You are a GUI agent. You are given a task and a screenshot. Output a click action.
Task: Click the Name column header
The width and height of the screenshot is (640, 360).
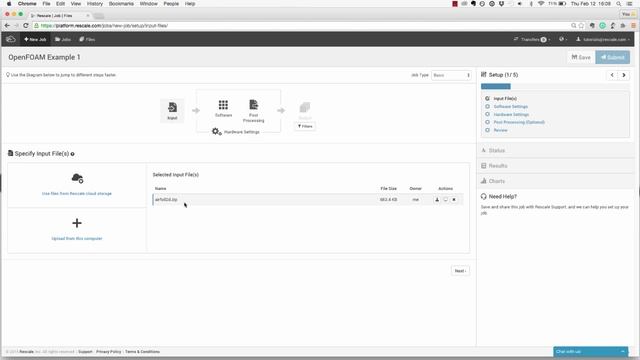coord(160,189)
